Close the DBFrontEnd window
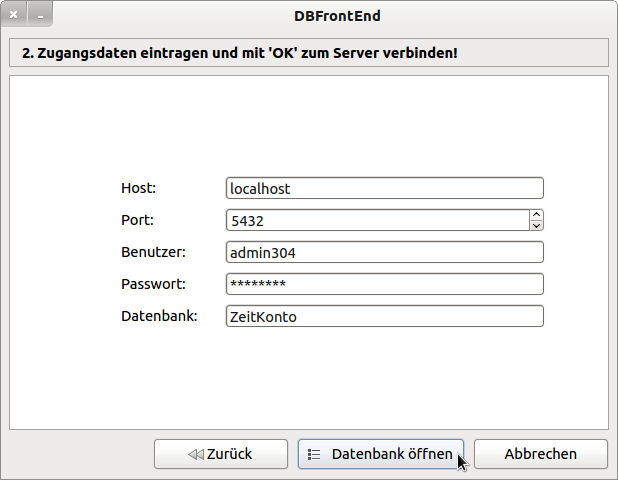 click(14, 16)
